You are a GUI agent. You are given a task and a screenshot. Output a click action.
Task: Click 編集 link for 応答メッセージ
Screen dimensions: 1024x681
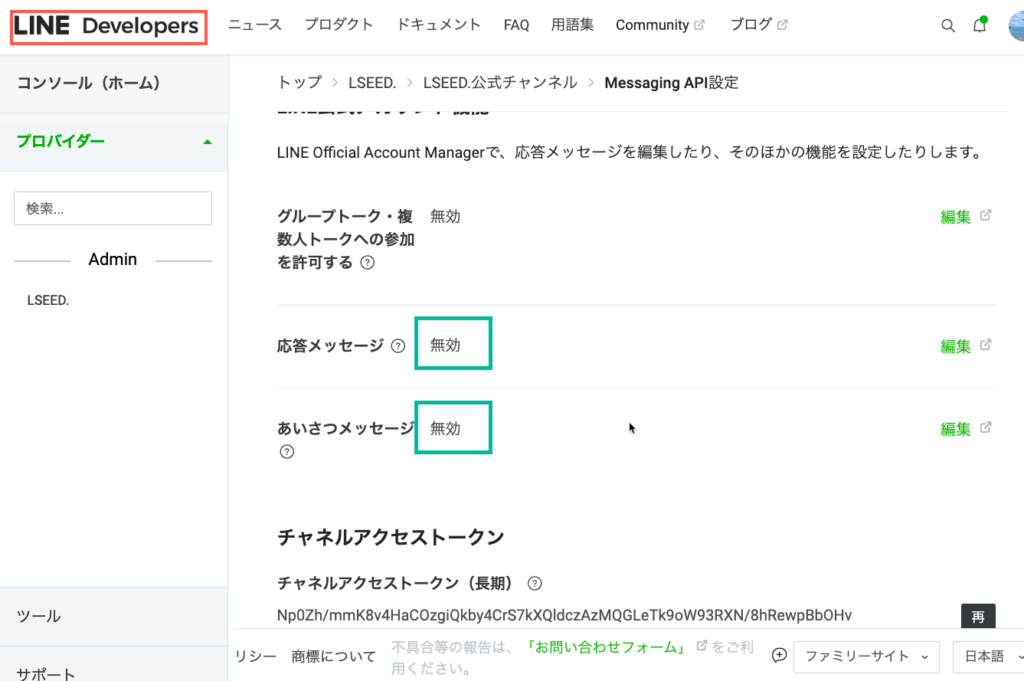coord(956,346)
